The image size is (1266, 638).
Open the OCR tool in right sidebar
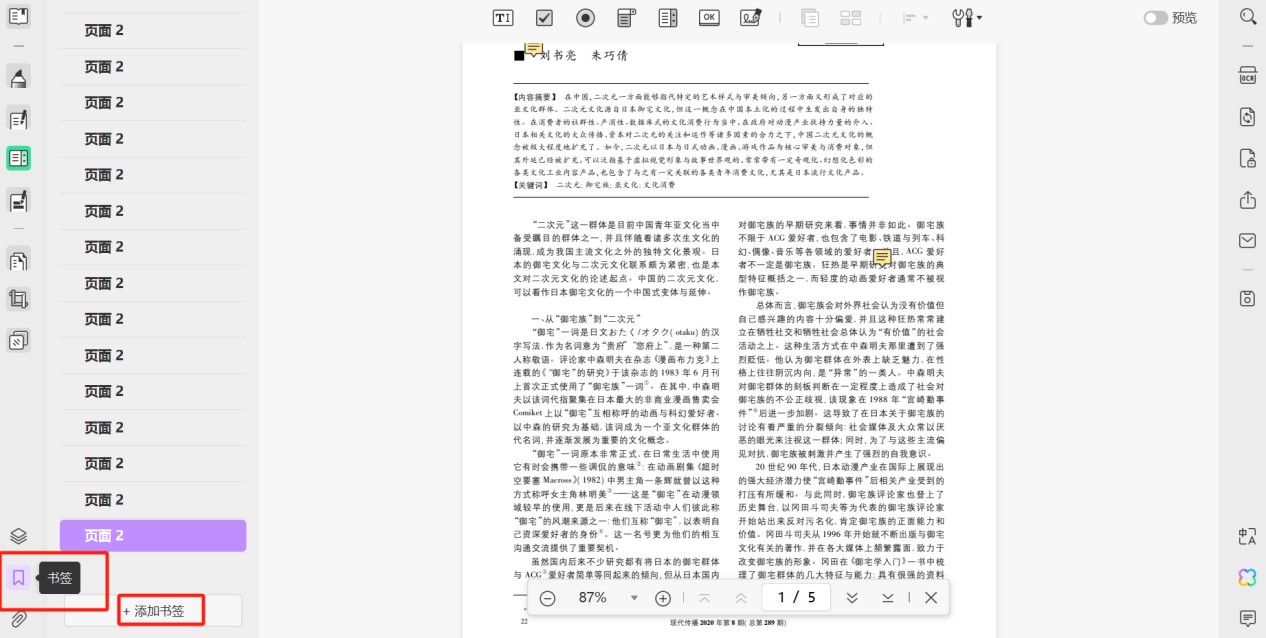[x=1247, y=75]
